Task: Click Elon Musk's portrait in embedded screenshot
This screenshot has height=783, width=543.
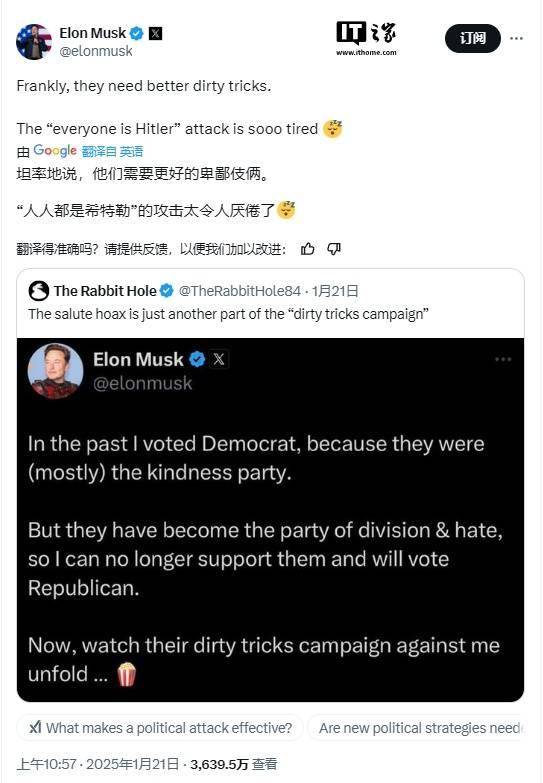Action: tap(55, 371)
